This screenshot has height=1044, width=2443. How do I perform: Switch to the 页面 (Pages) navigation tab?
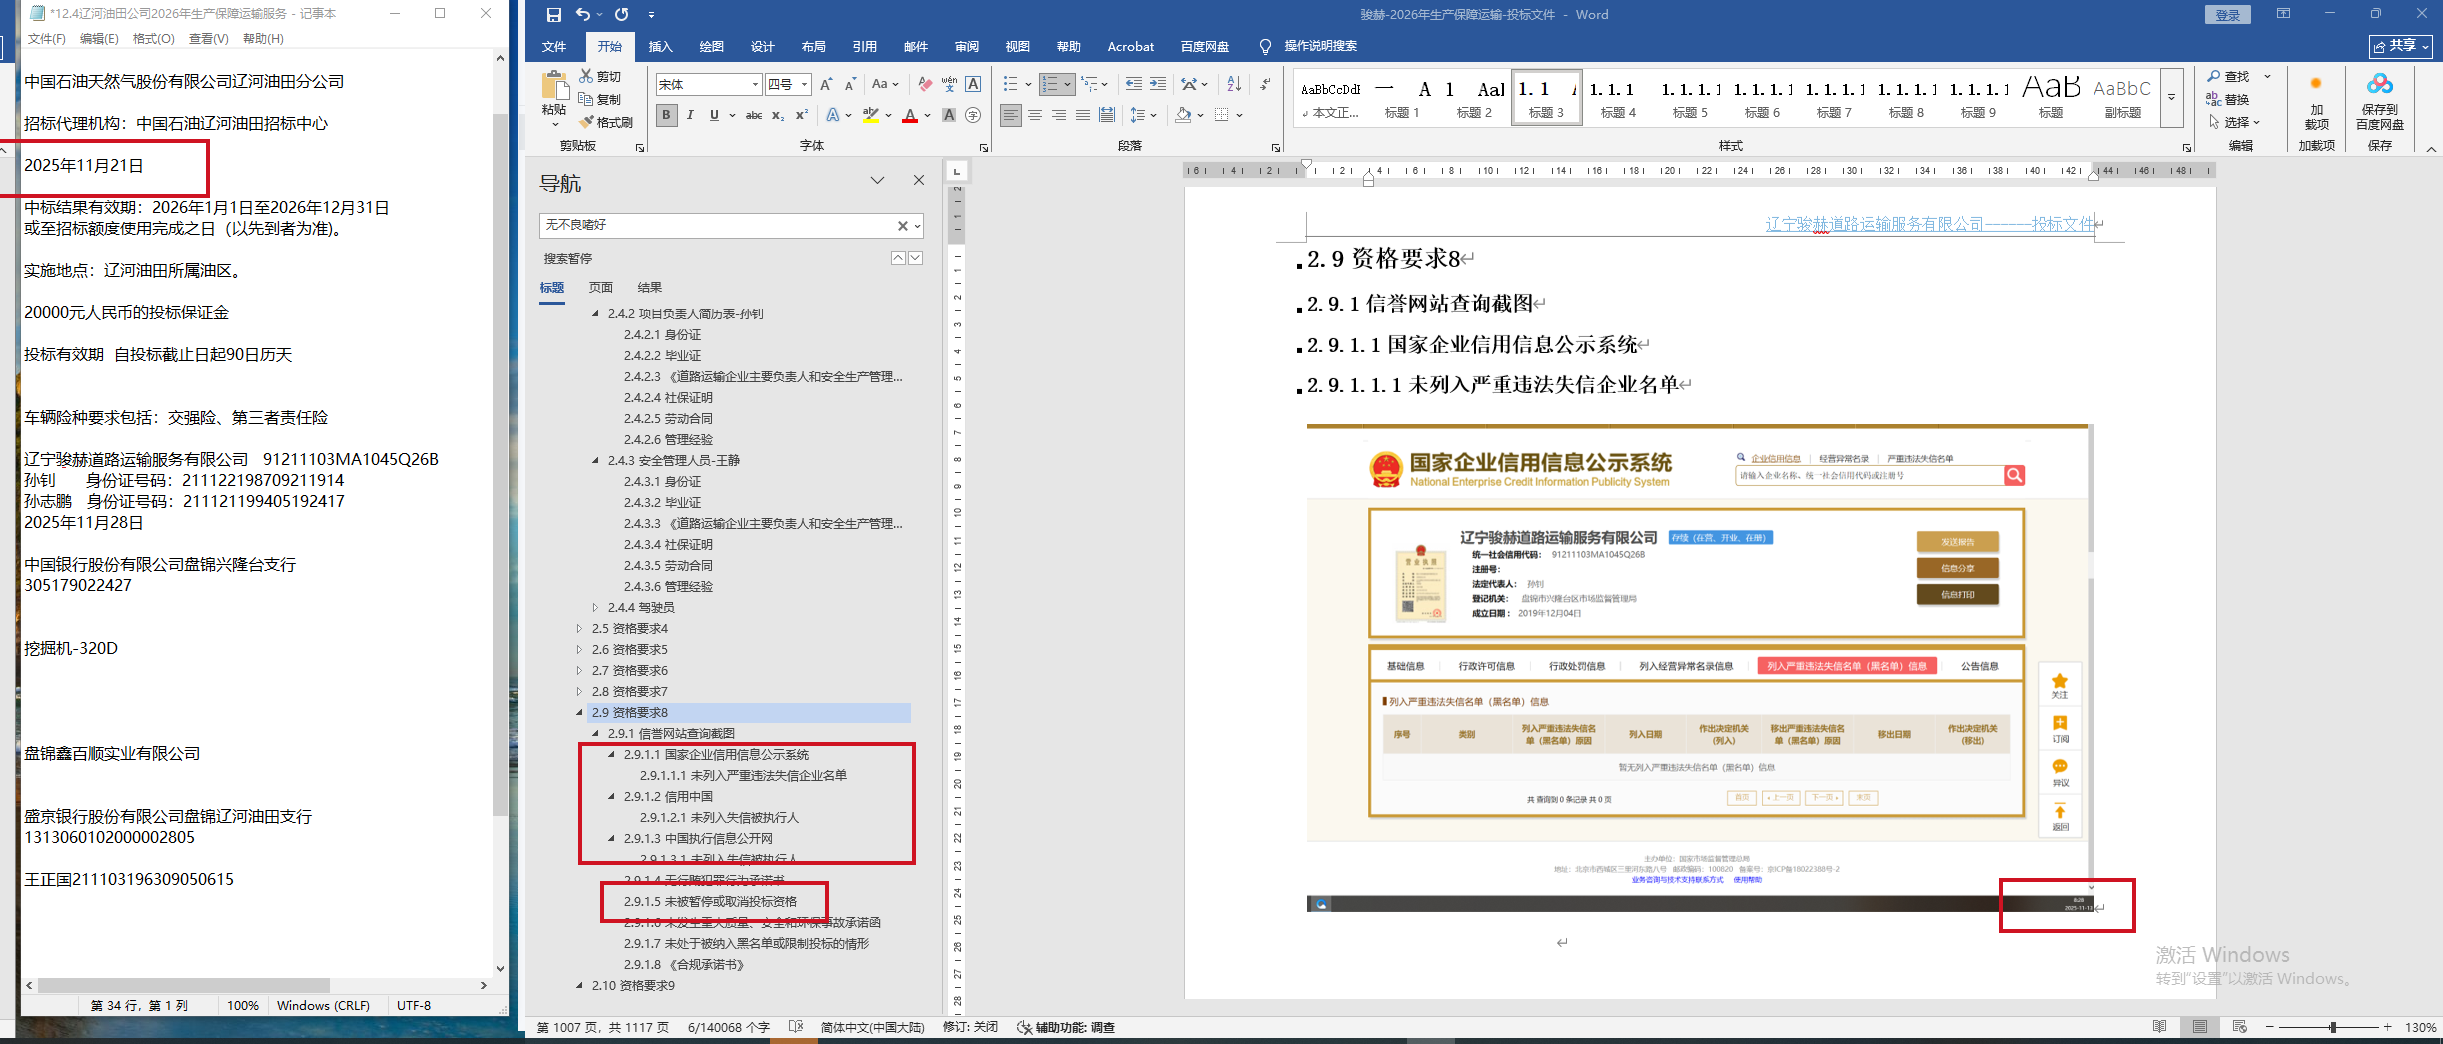[601, 288]
